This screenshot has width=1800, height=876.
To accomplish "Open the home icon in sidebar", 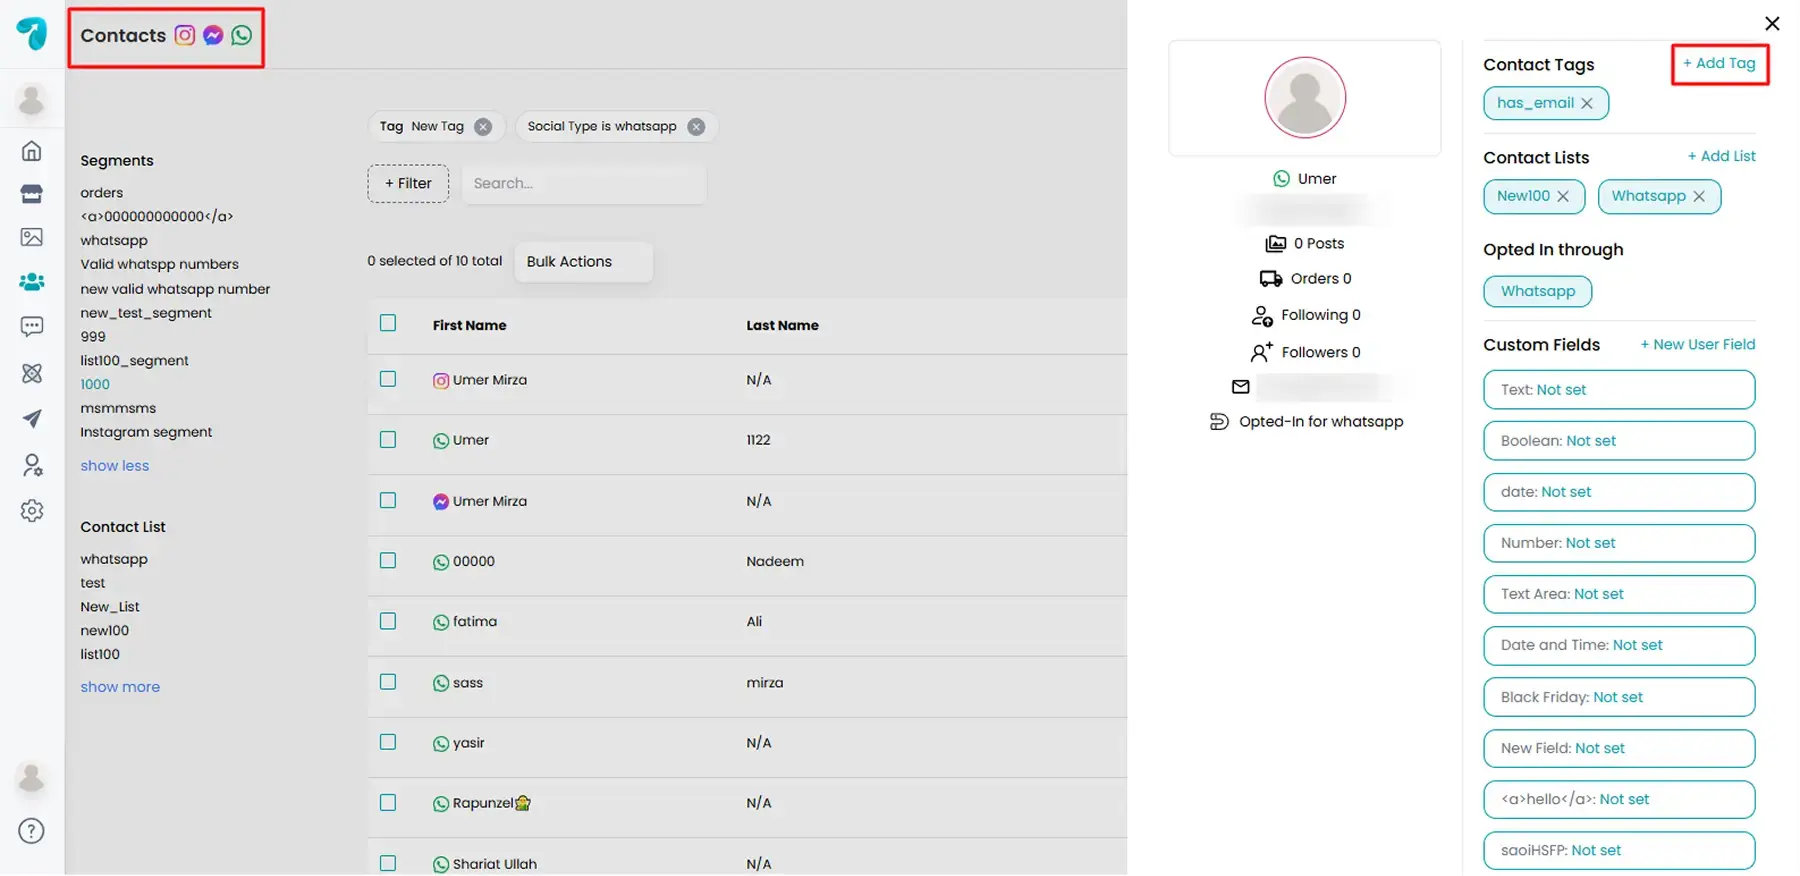I will tap(32, 151).
